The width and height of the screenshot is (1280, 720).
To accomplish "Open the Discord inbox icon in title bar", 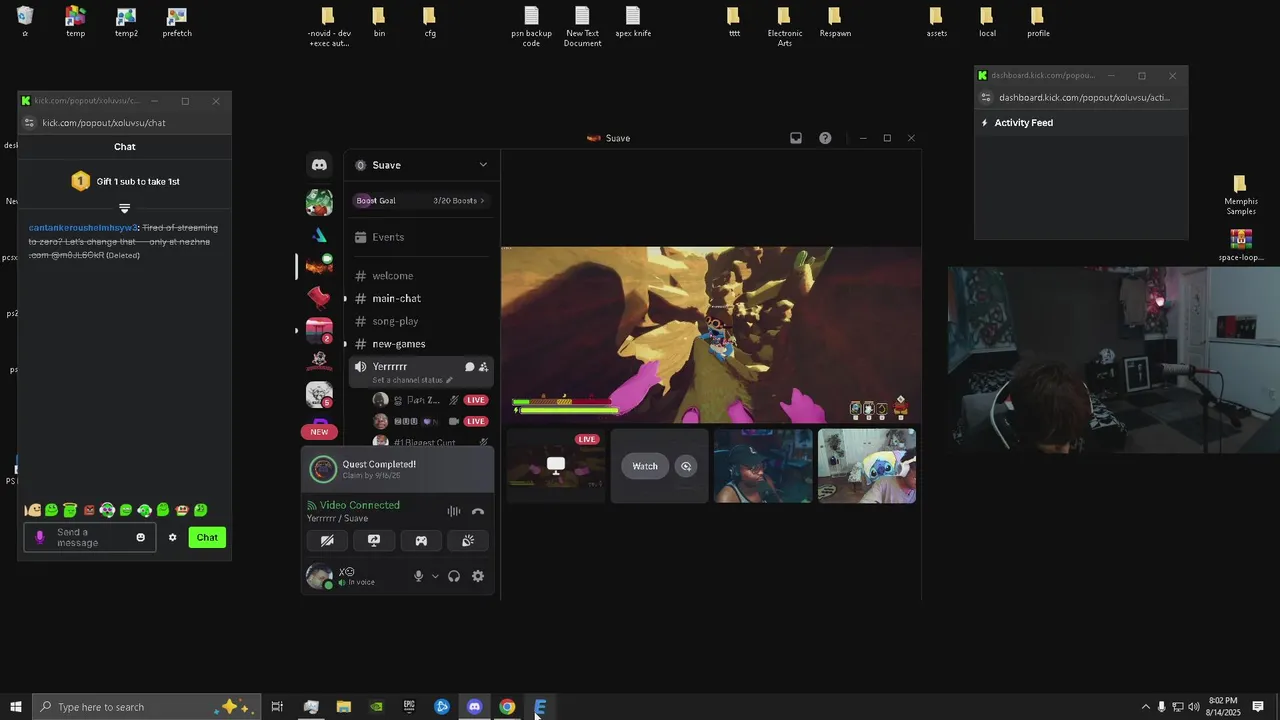I will tap(796, 138).
